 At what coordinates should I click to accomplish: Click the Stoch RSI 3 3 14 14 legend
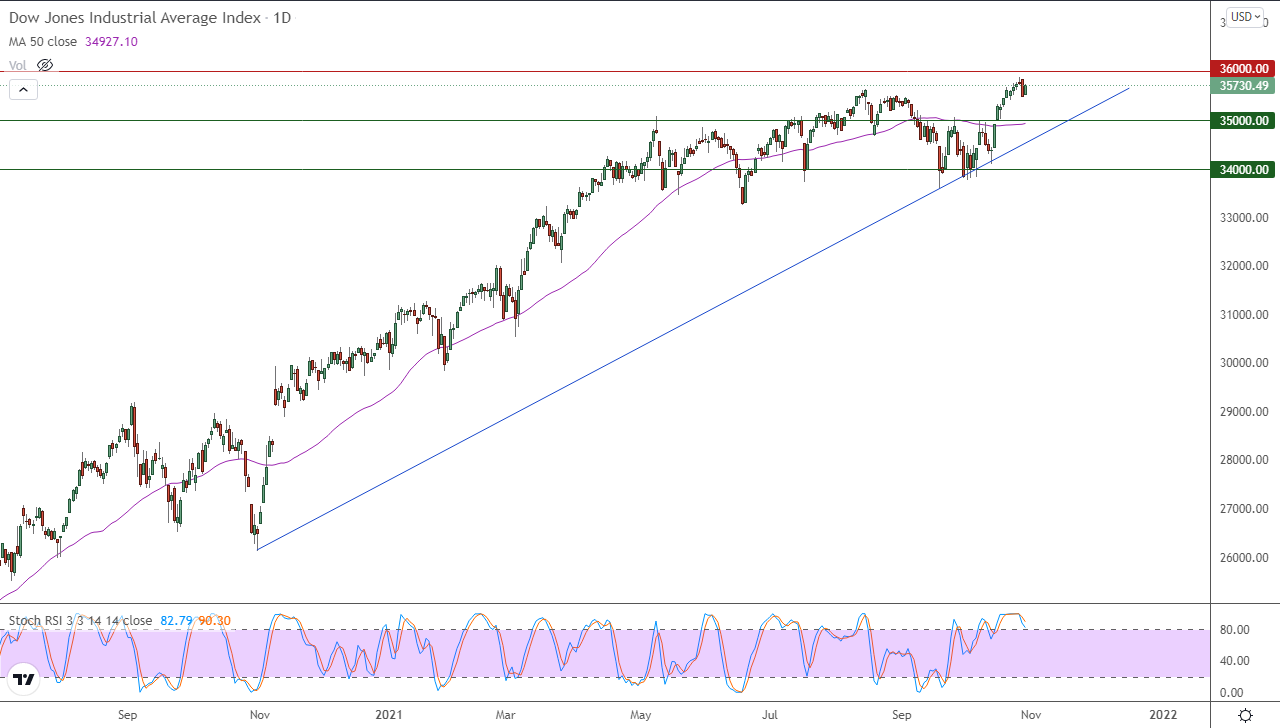point(80,621)
